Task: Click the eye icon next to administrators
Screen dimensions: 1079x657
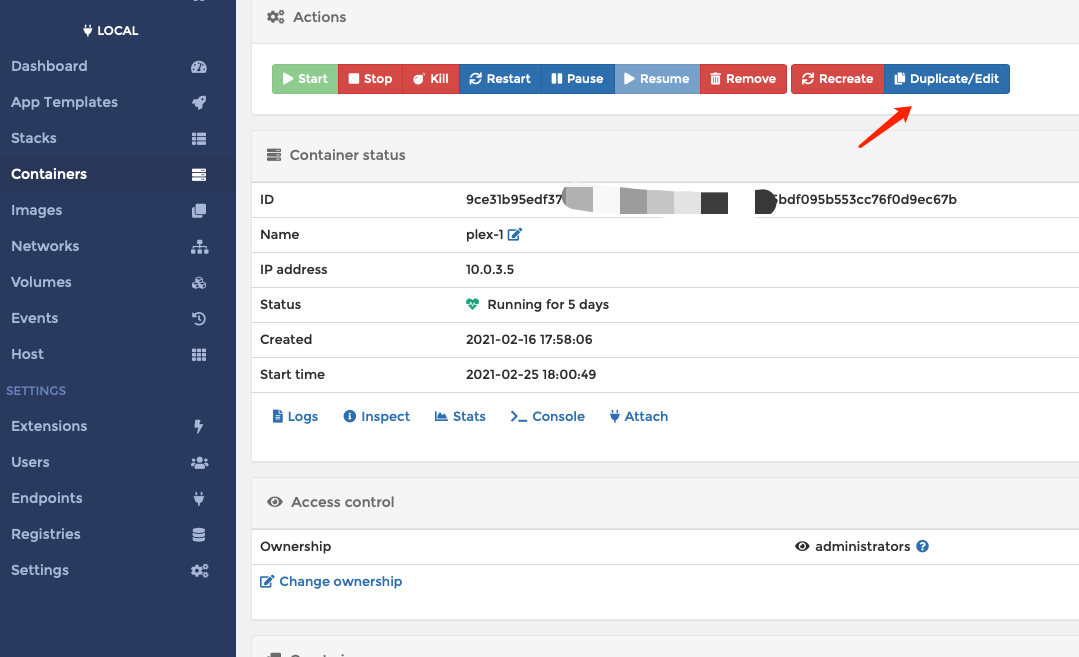Action: click(x=802, y=546)
